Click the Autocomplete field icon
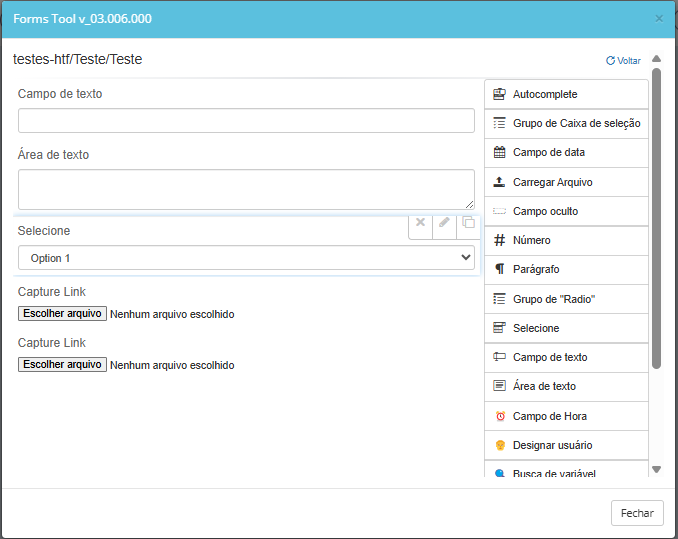This screenshot has width=678, height=539. tap(499, 94)
